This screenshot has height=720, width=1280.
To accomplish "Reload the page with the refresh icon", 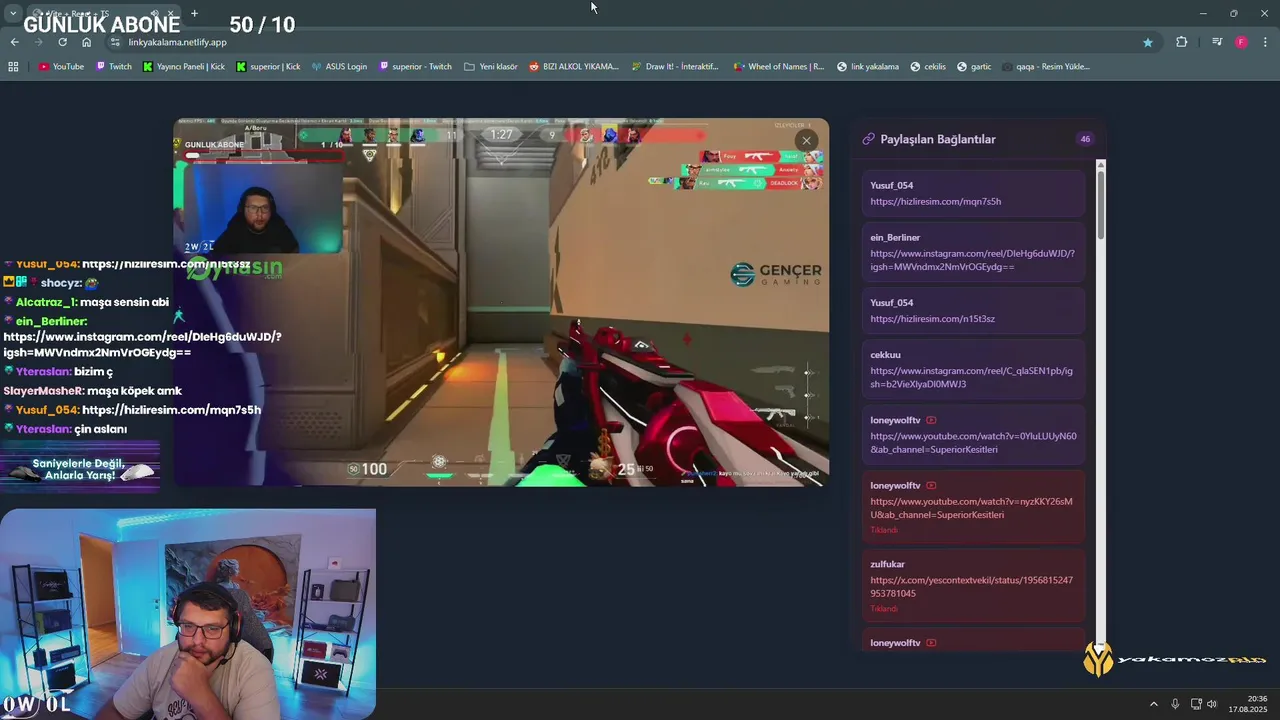I will pos(62,42).
